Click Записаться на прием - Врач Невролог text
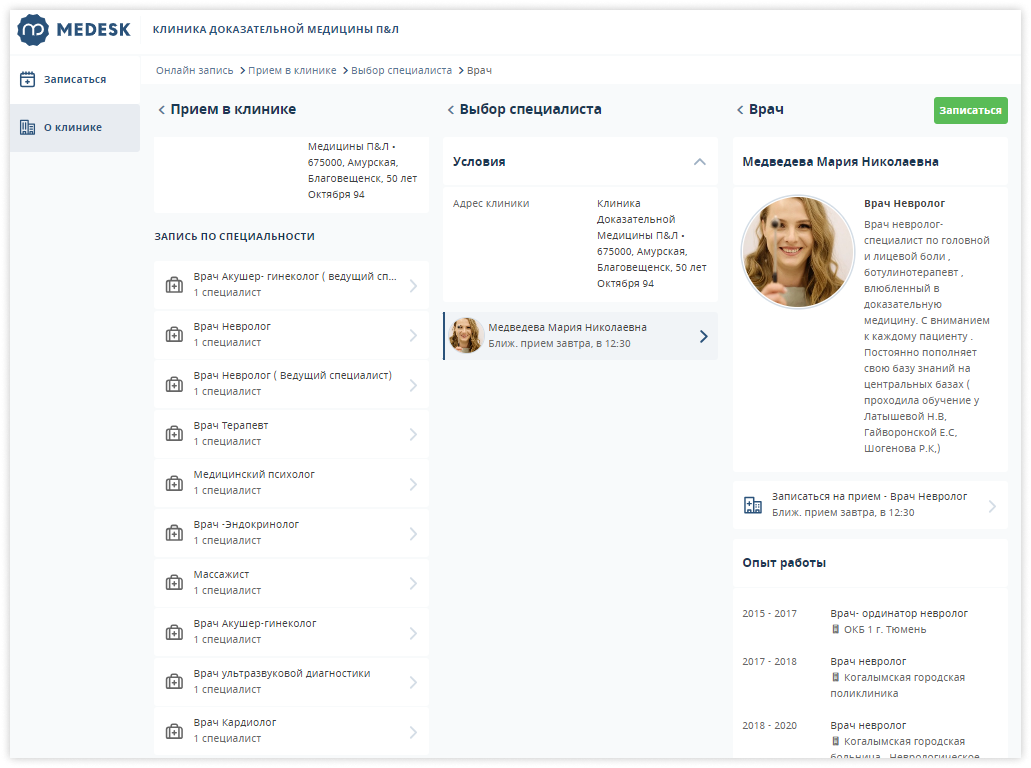Image resolution: width=1031 pixels, height=768 pixels. [869, 496]
